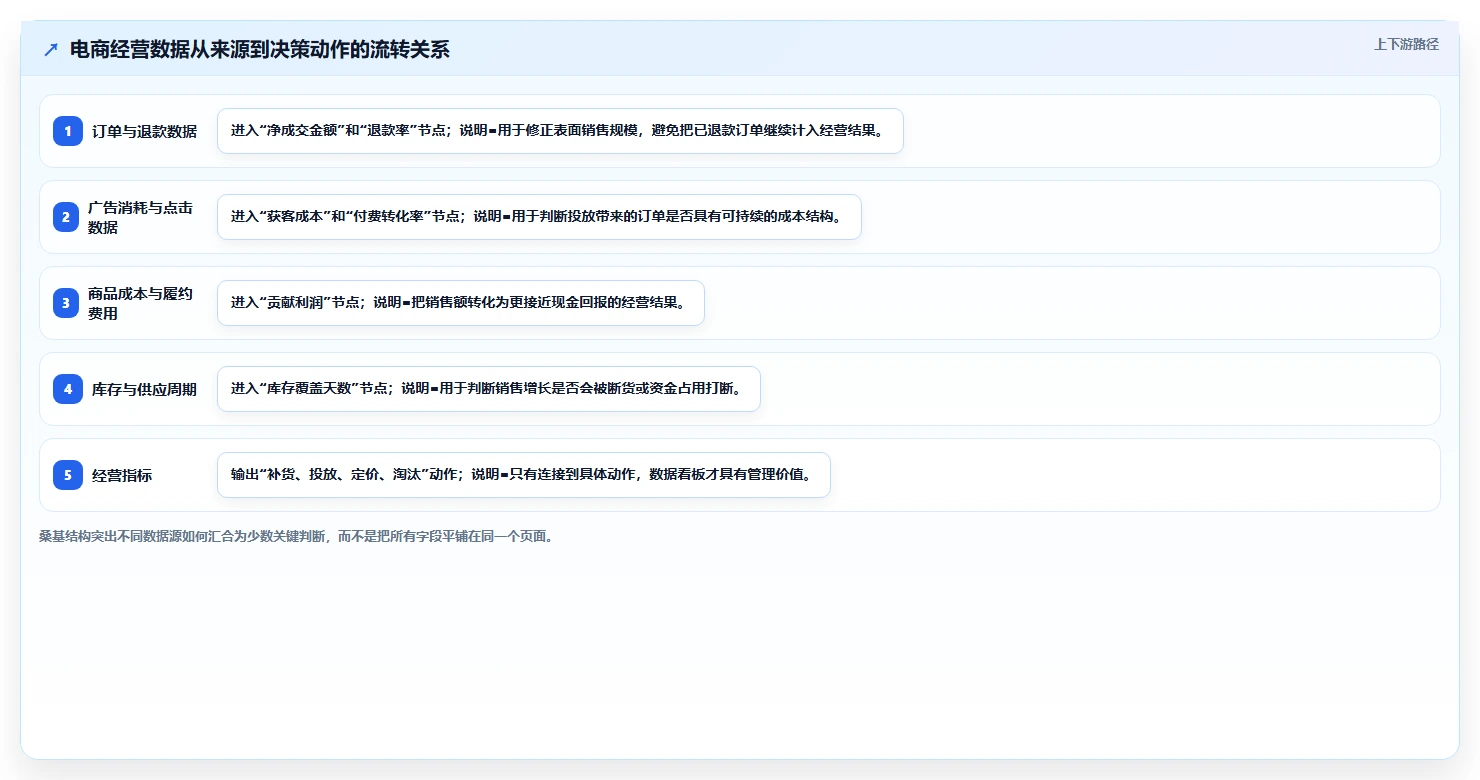Open the 净成交金额 and 退款率 description box
Viewport: 1480px width, 780px height.
point(560,131)
